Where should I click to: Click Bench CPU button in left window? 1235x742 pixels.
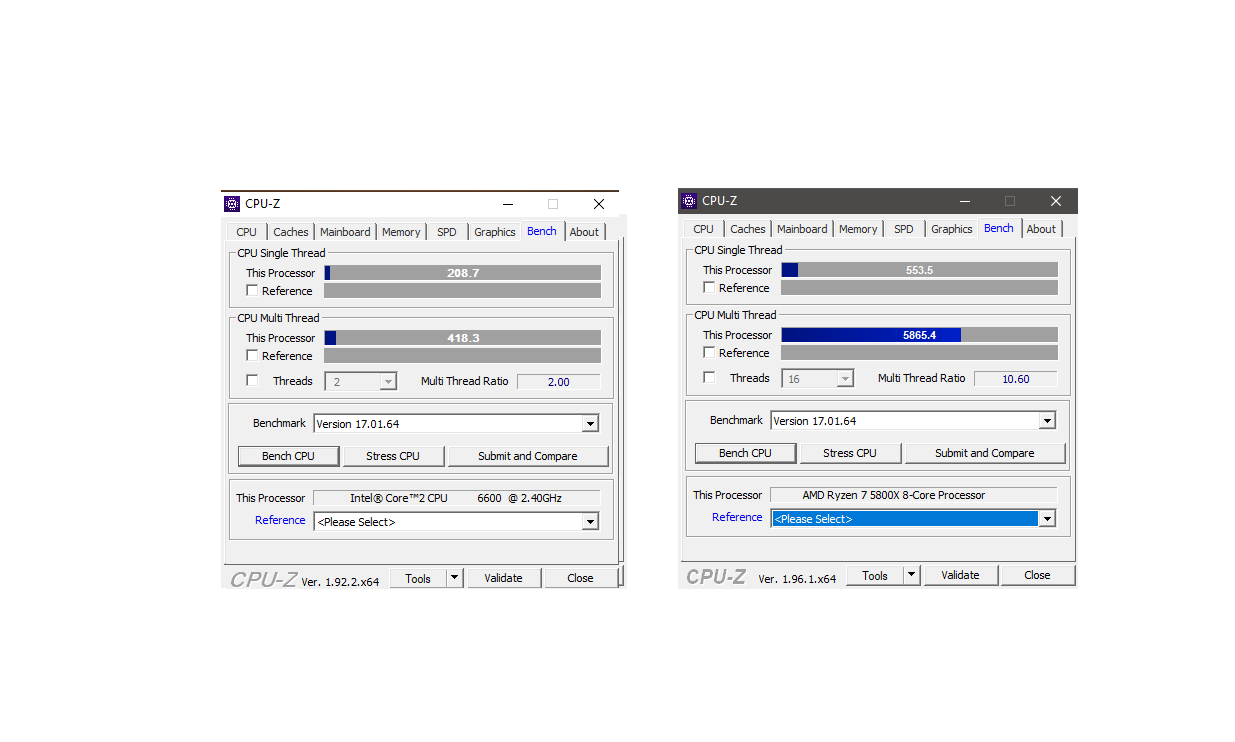(288, 456)
